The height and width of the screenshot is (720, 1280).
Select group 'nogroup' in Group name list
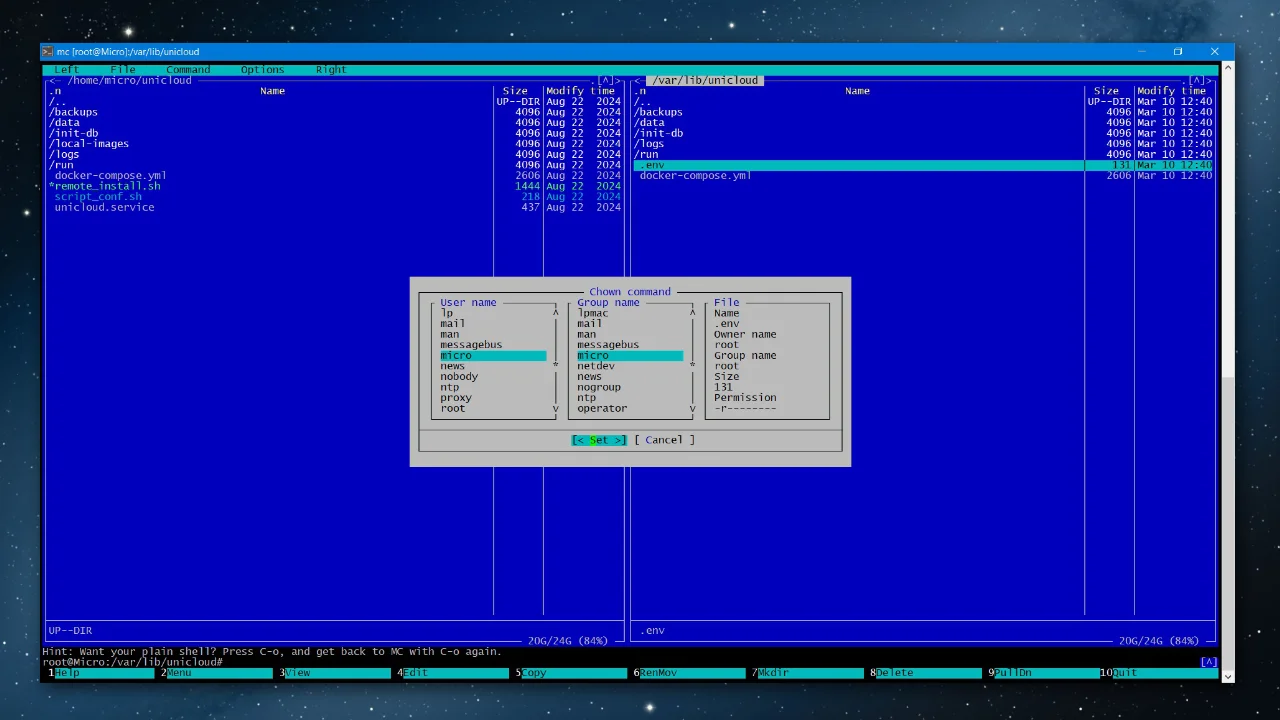point(630,387)
